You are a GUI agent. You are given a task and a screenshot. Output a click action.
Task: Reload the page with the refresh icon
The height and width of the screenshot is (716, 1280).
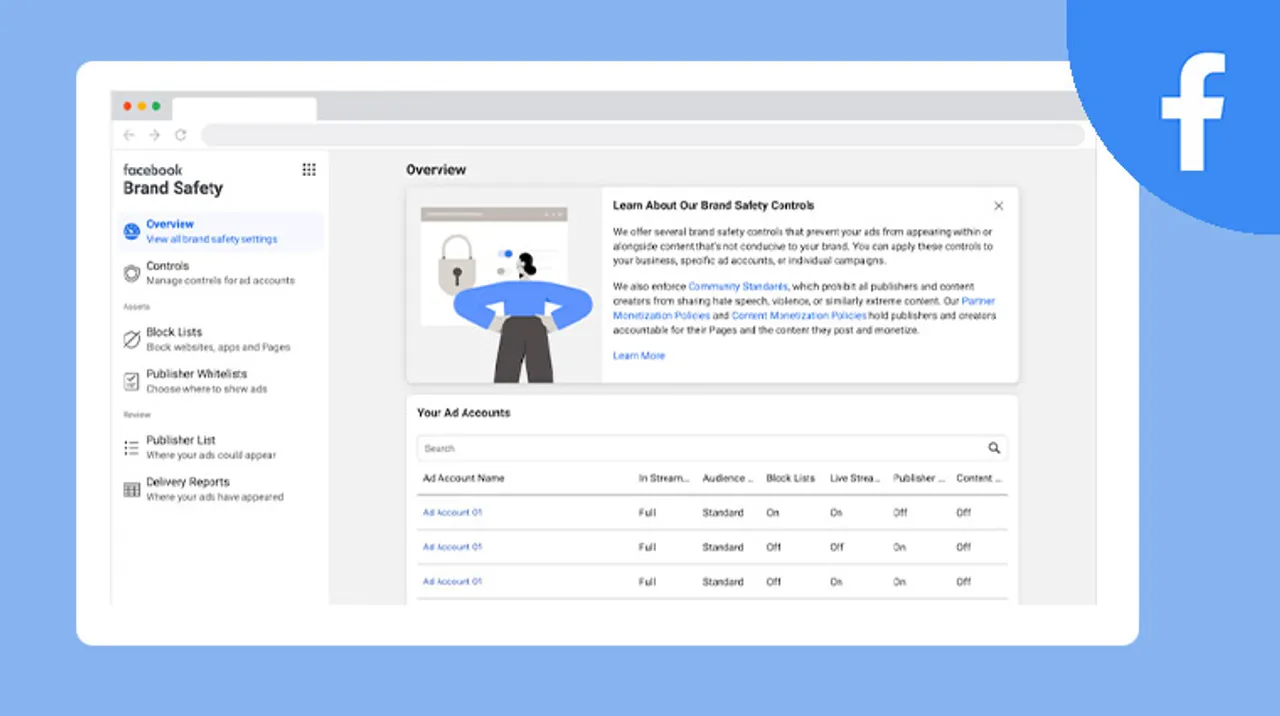181,135
